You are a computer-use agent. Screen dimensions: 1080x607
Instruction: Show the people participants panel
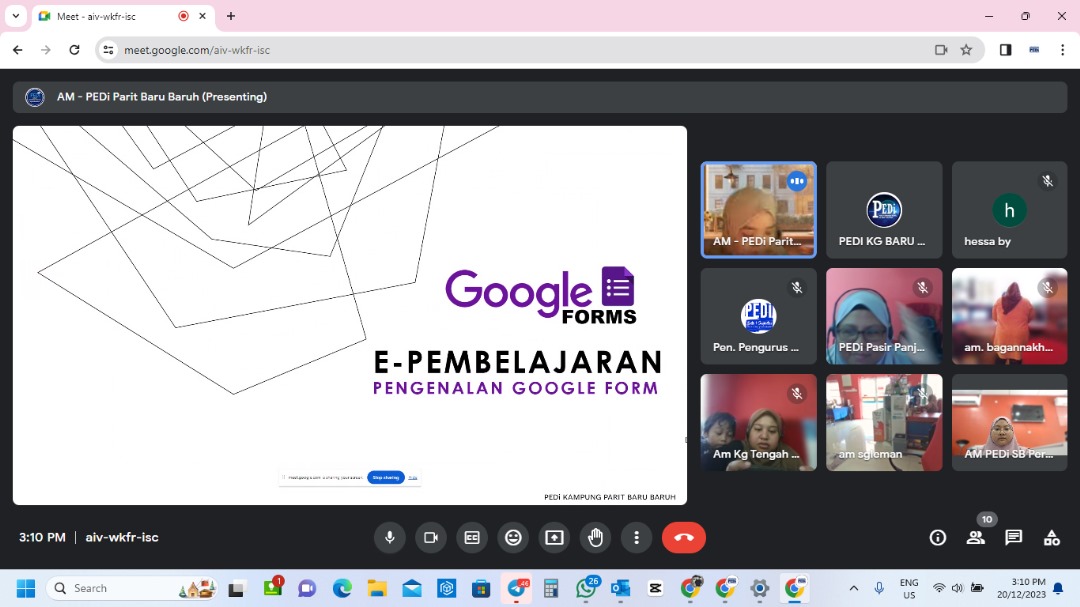(x=975, y=538)
